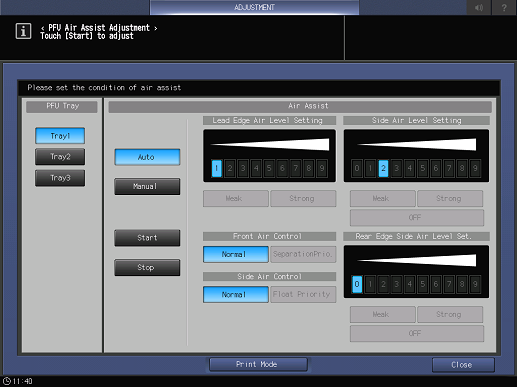Set Side Air Level to 2
517x387 pixels.
(383, 168)
